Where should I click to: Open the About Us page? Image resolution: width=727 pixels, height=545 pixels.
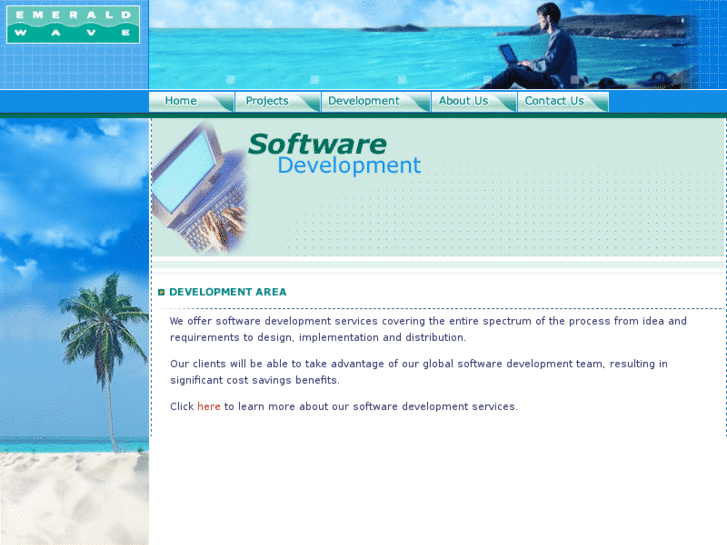pyautogui.click(x=474, y=101)
